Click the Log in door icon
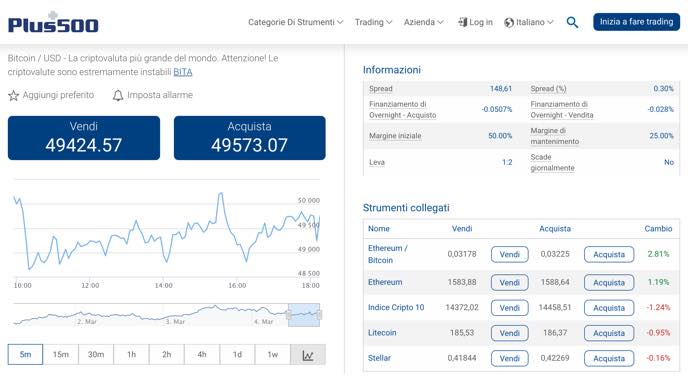 point(462,22)
